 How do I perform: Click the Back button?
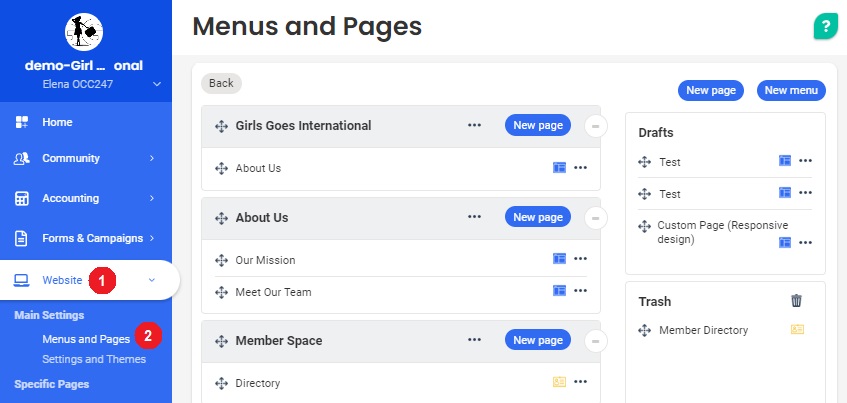pos(221,83)
